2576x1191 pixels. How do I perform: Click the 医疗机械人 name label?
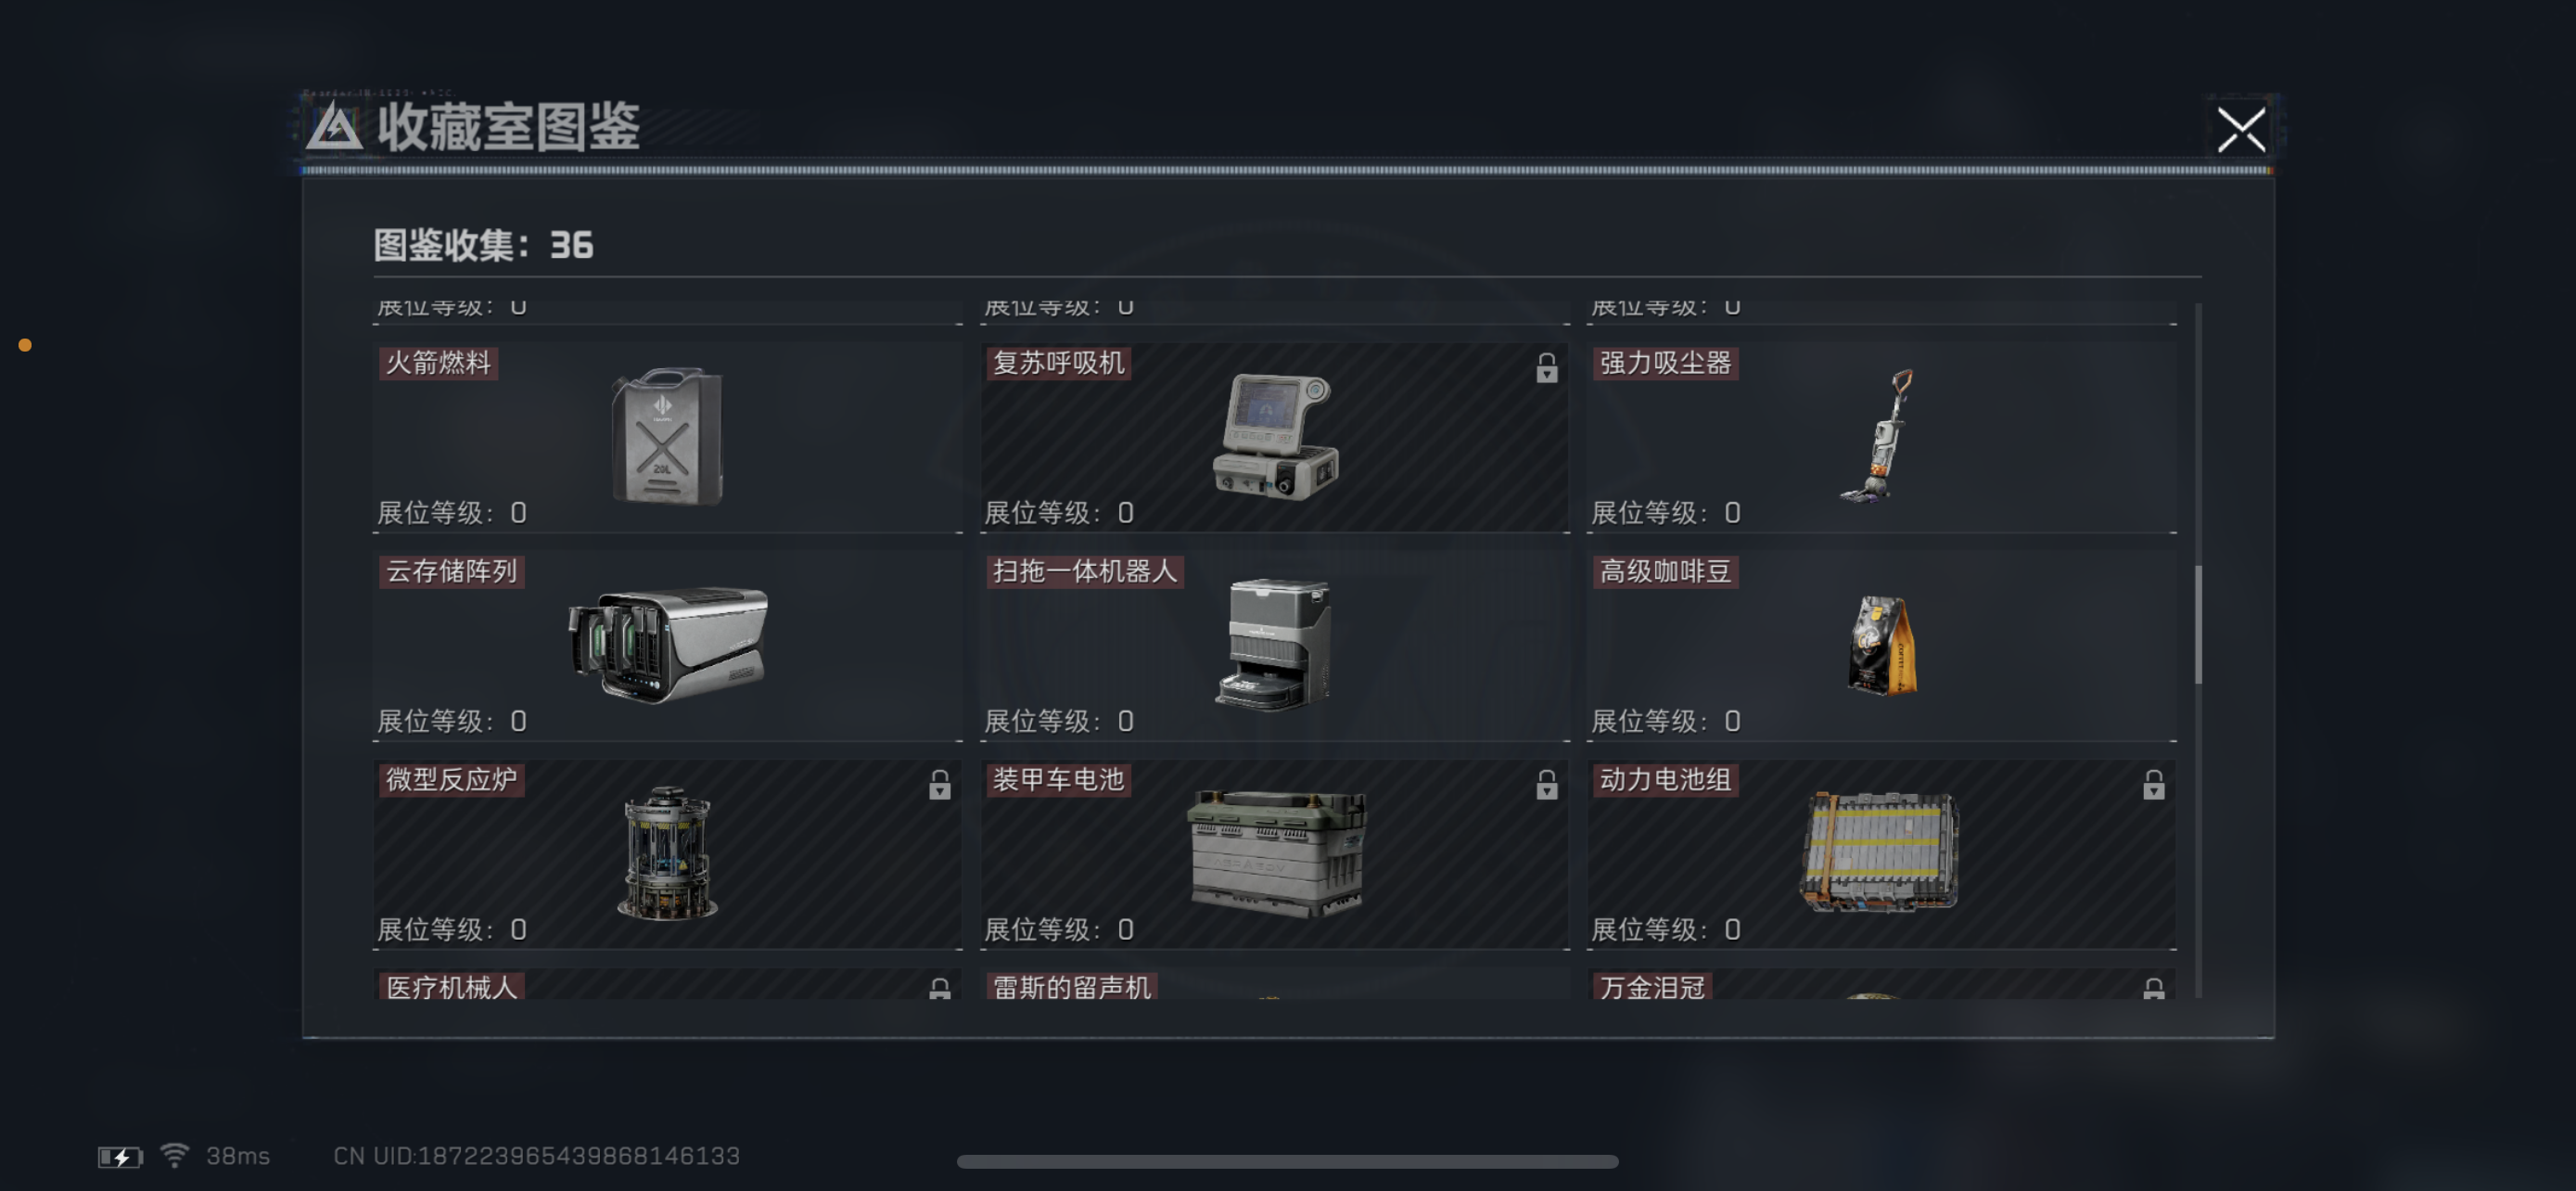tap(451, 987)
